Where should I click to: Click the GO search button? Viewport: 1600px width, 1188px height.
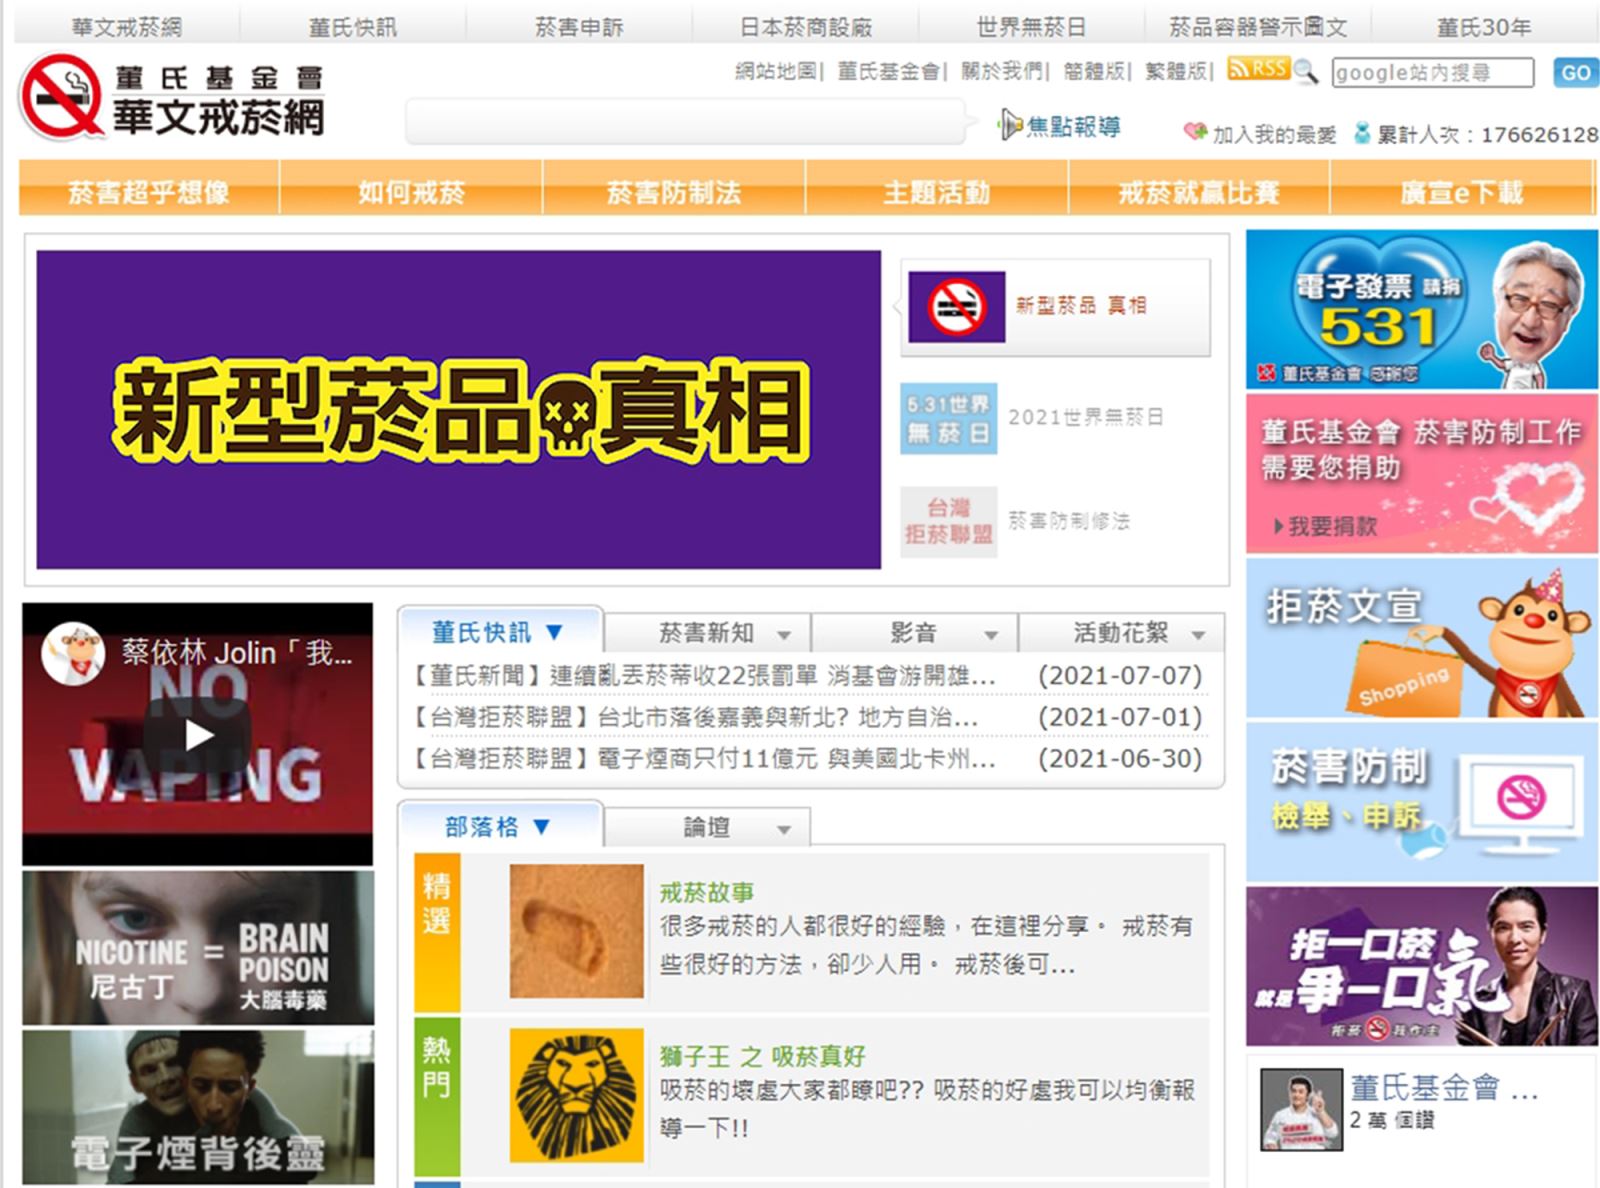(x=1575, y=72)
